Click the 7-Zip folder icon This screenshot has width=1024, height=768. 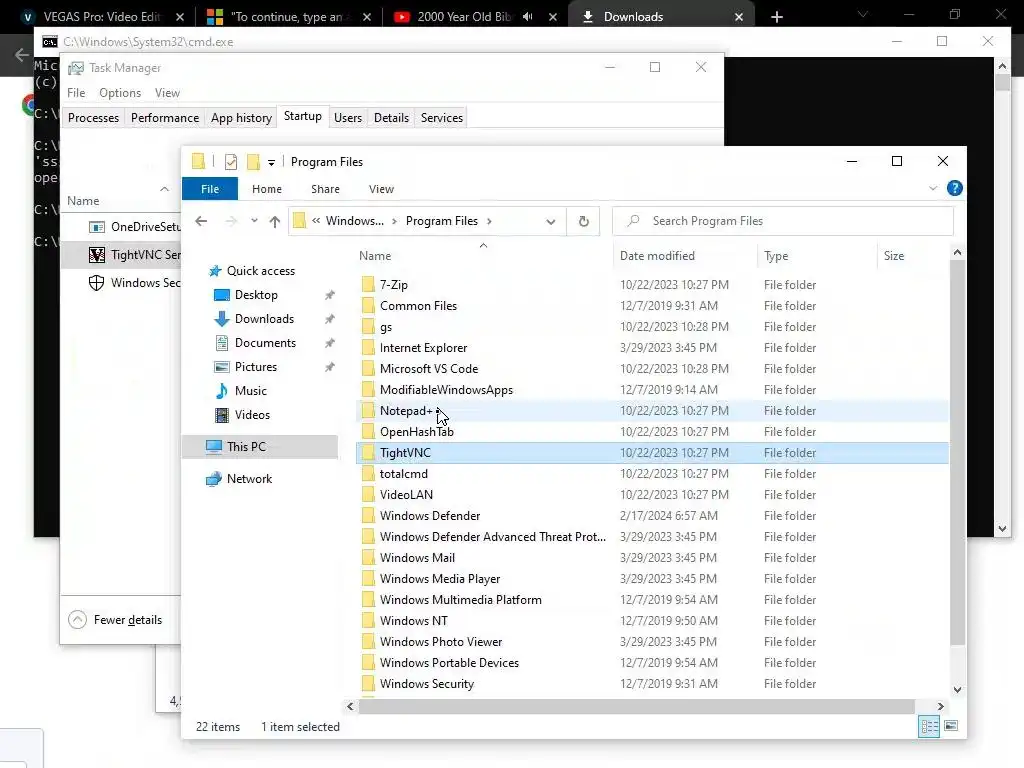point(368,285)
